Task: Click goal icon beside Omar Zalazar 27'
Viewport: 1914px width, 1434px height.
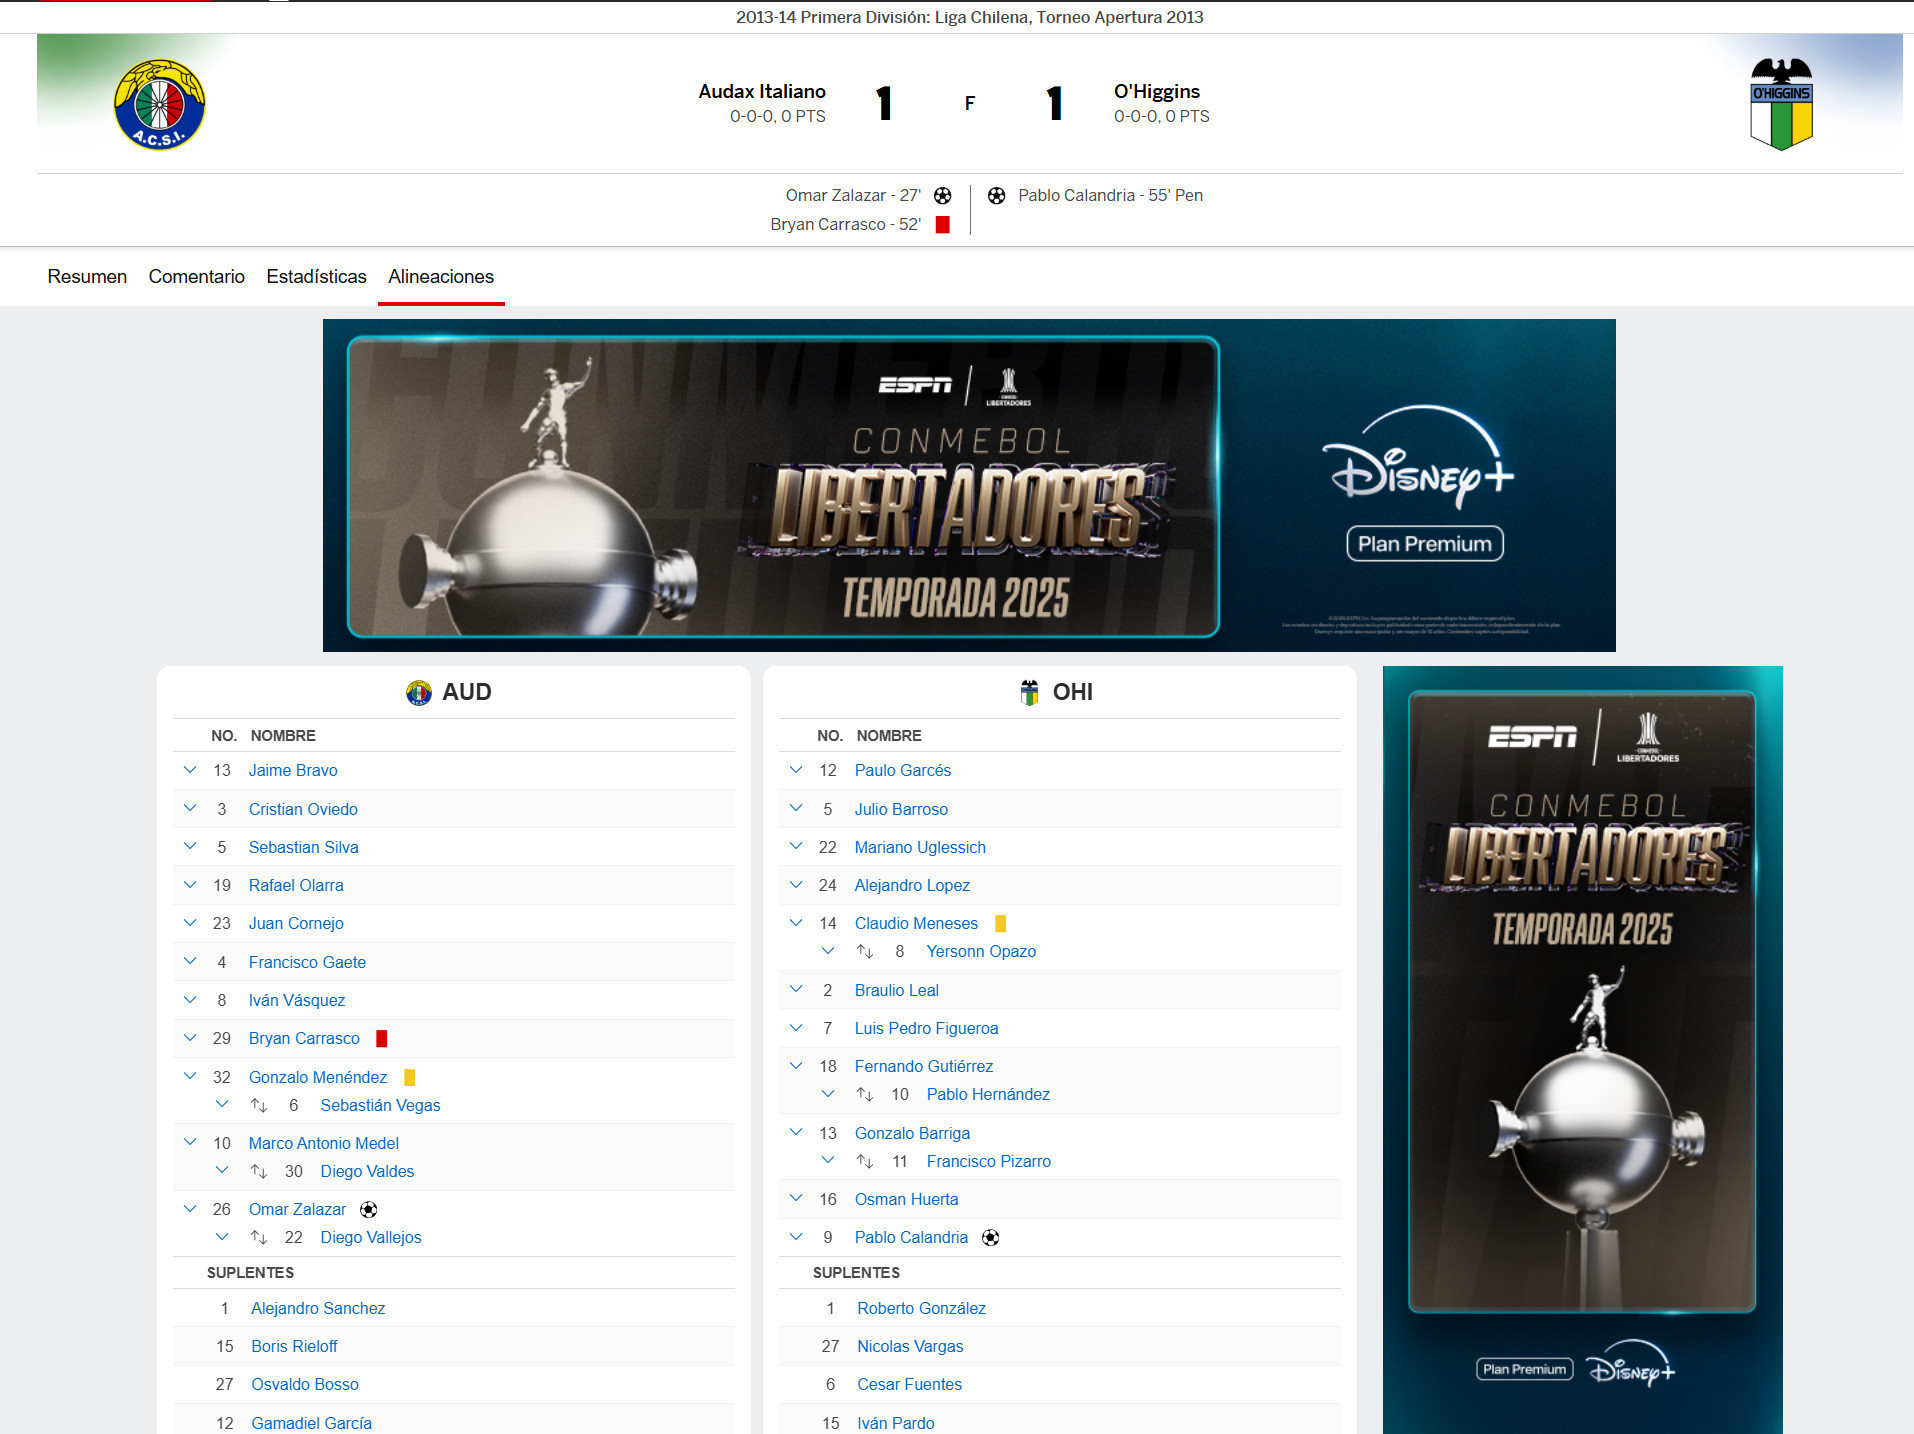Action: pyautogui.click(x=942, y=196)
